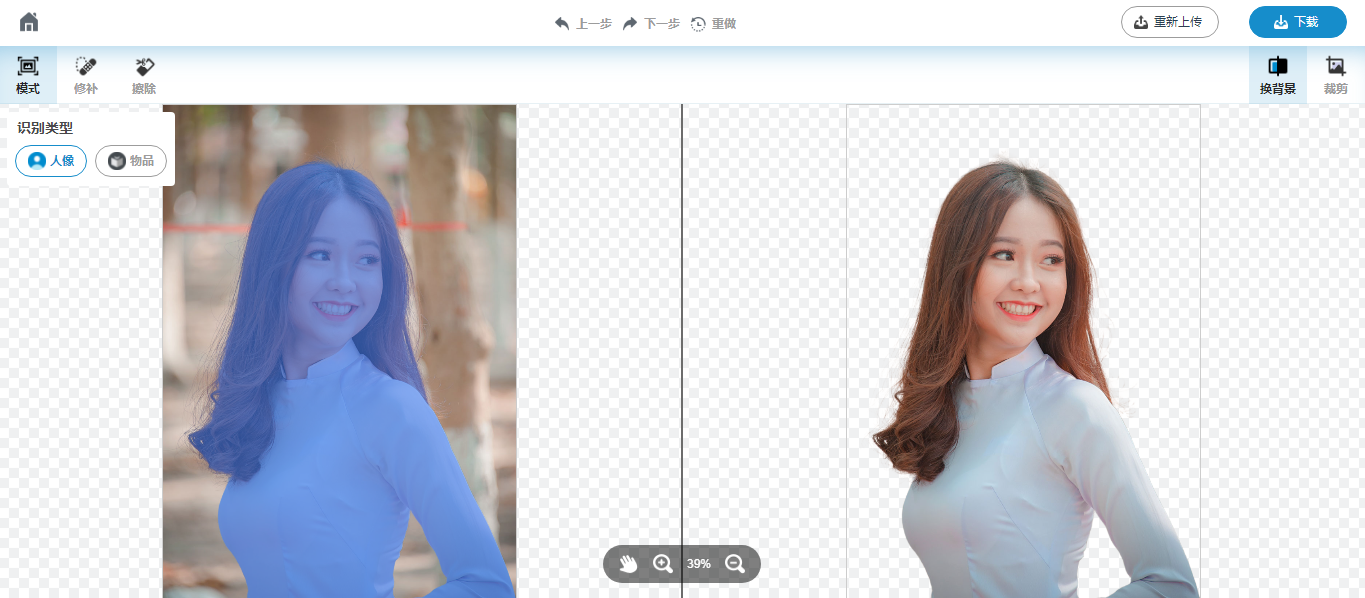Click the cutout result preview image
The height and width of the screenshot is (598, 1365).
1023,350
